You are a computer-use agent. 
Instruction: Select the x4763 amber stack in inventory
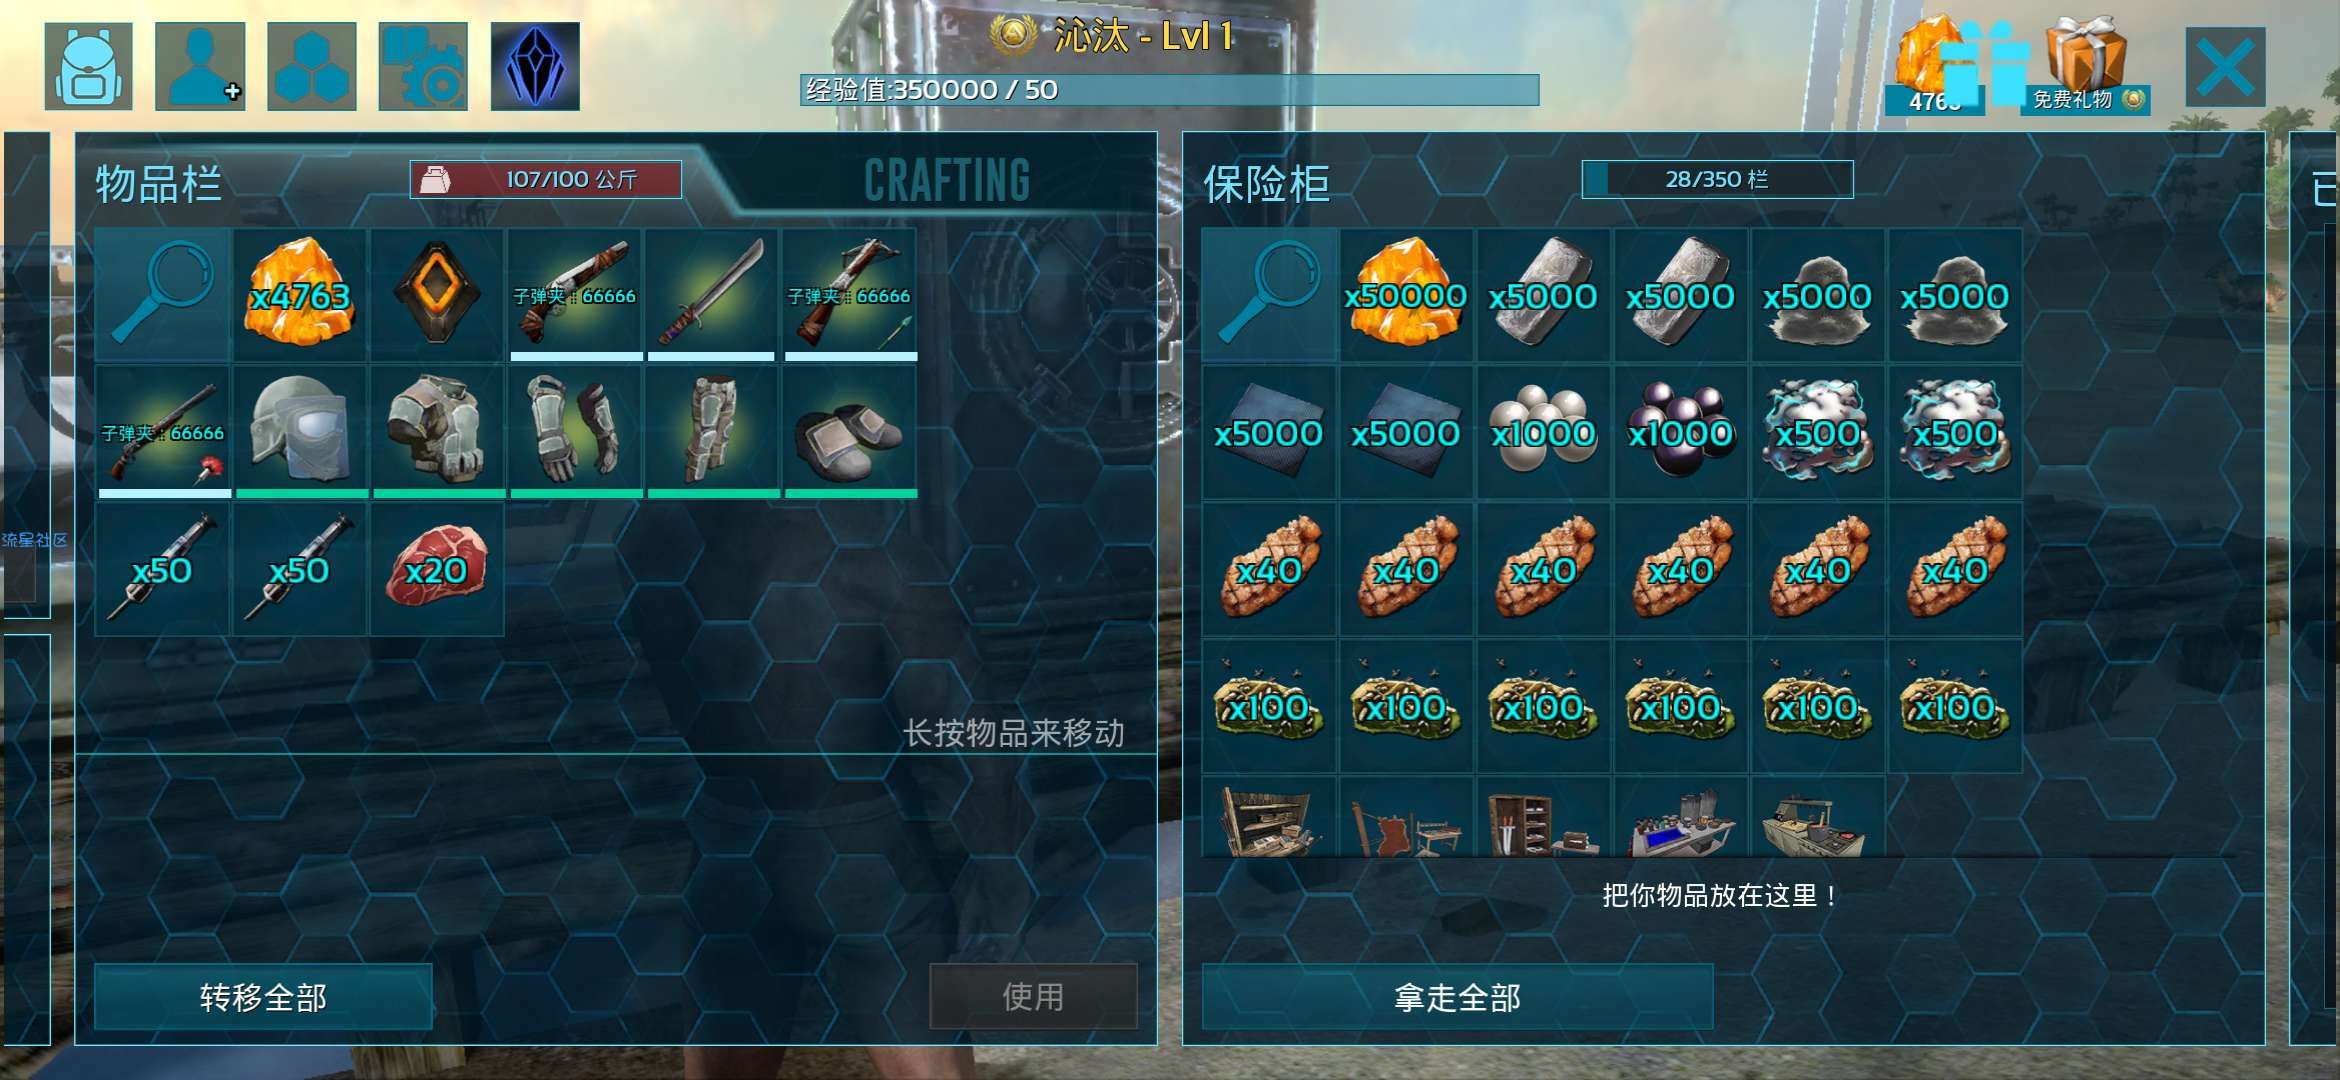pyautogui.click(x=300, y=295)
